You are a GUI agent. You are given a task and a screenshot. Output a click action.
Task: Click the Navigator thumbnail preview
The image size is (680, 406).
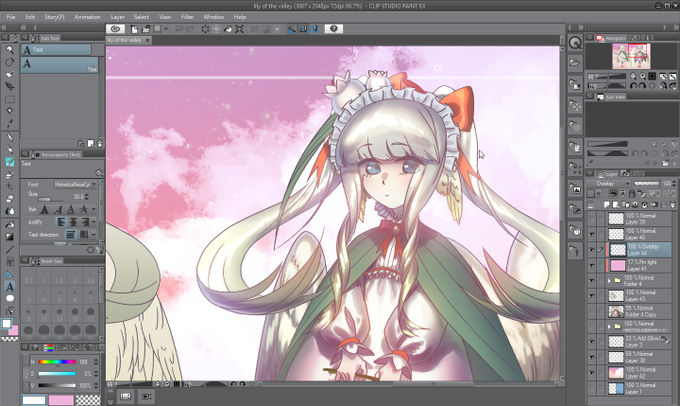click(631, 56)
